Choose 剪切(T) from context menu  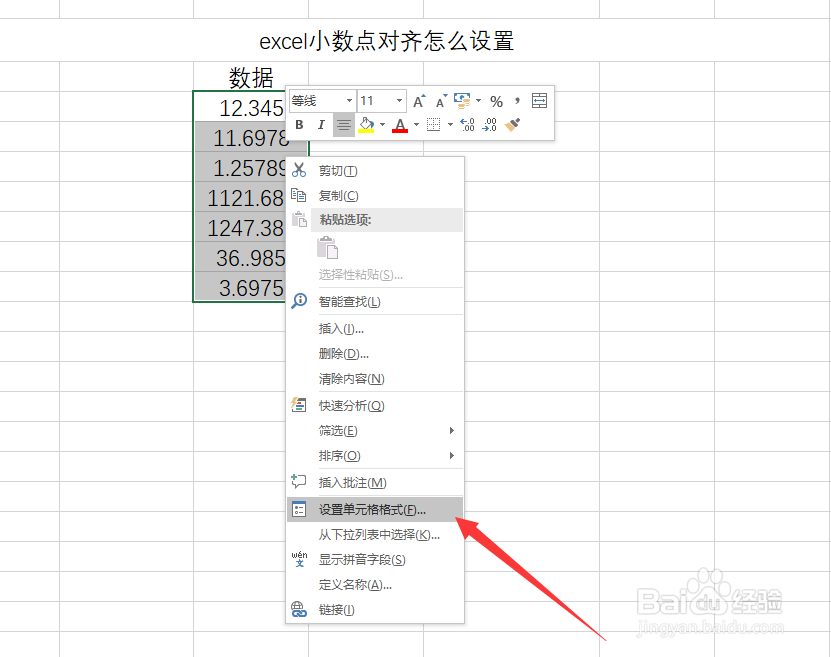(x=375, y=171)
